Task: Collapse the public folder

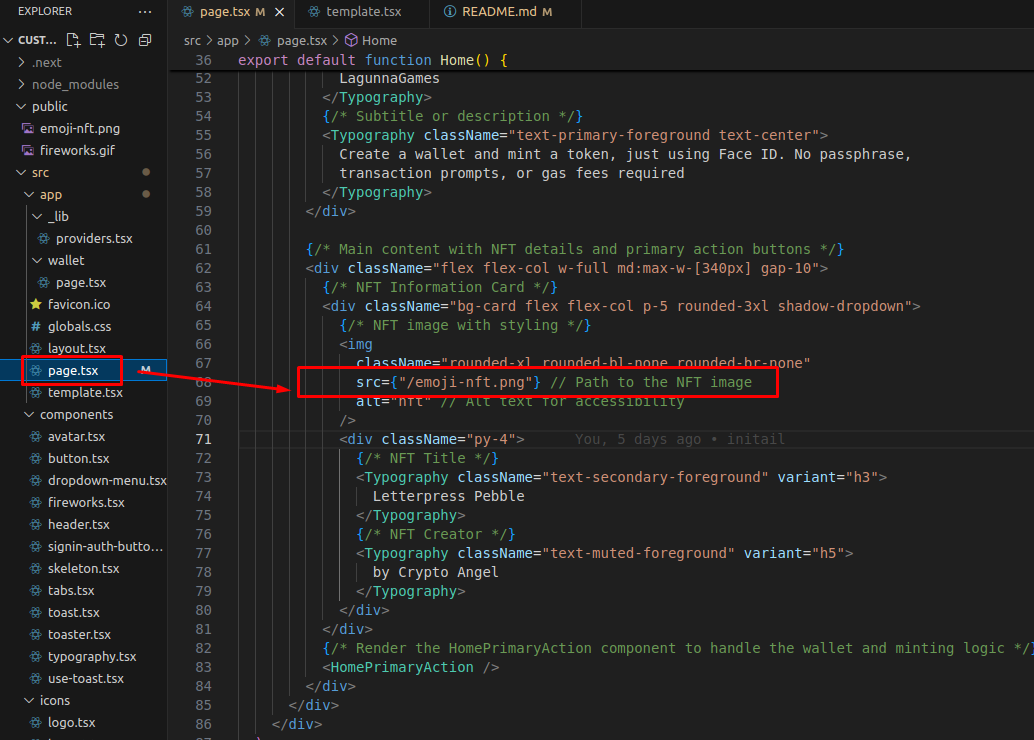Action: (83, 106)
